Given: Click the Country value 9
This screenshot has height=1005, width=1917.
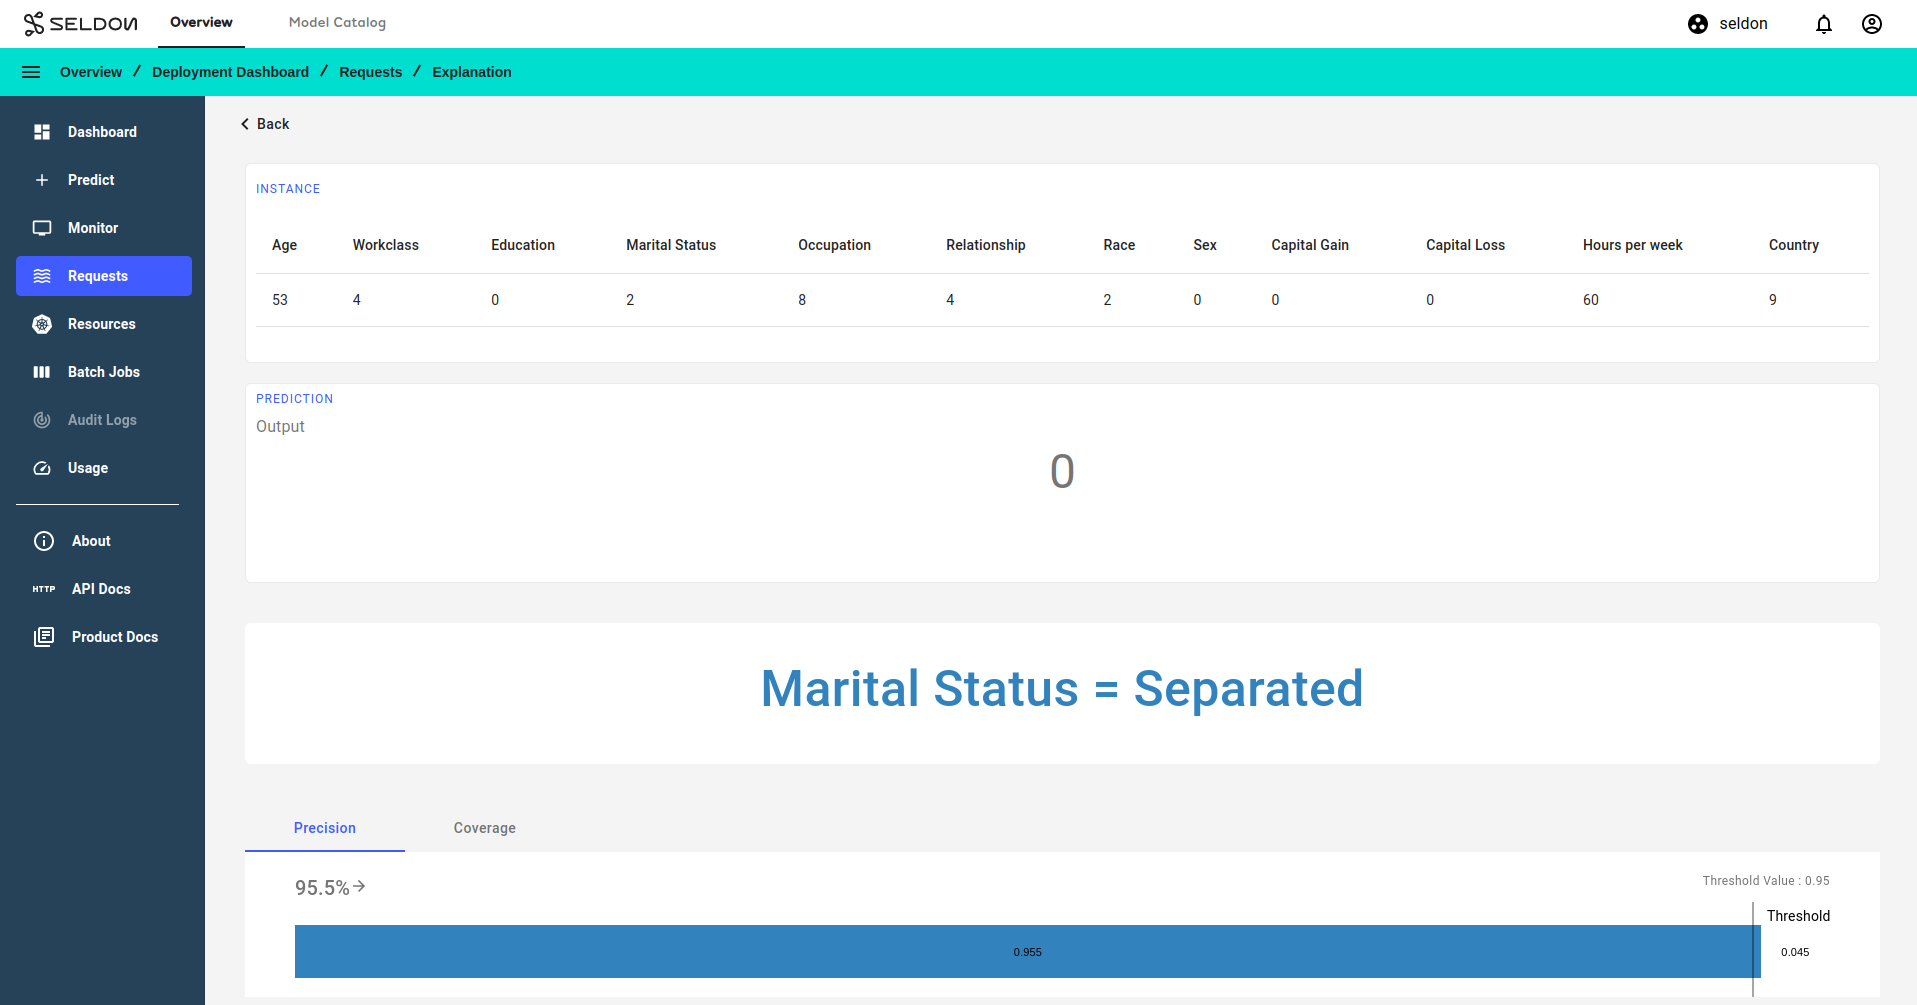Looking at the screenshot, I should point(1773,300).
